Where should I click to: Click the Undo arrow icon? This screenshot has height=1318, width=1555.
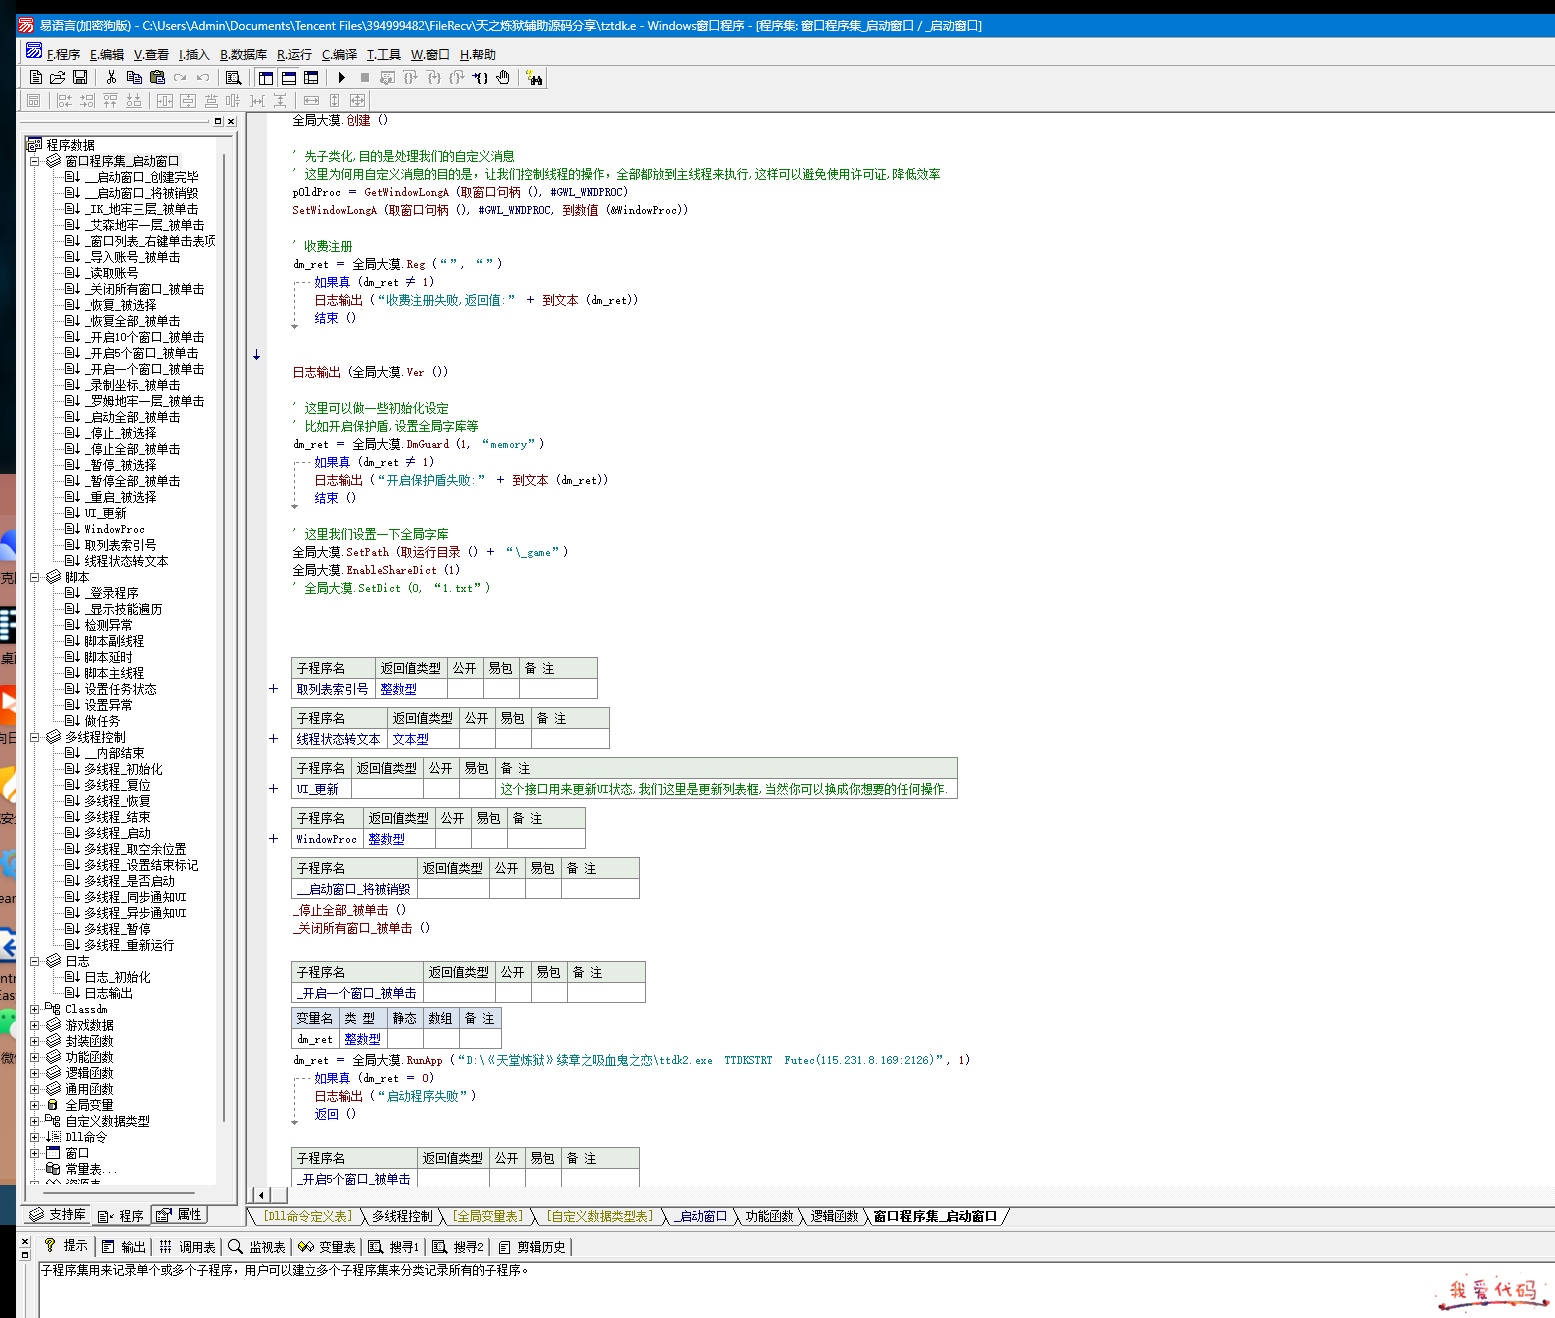pos(203,78)
